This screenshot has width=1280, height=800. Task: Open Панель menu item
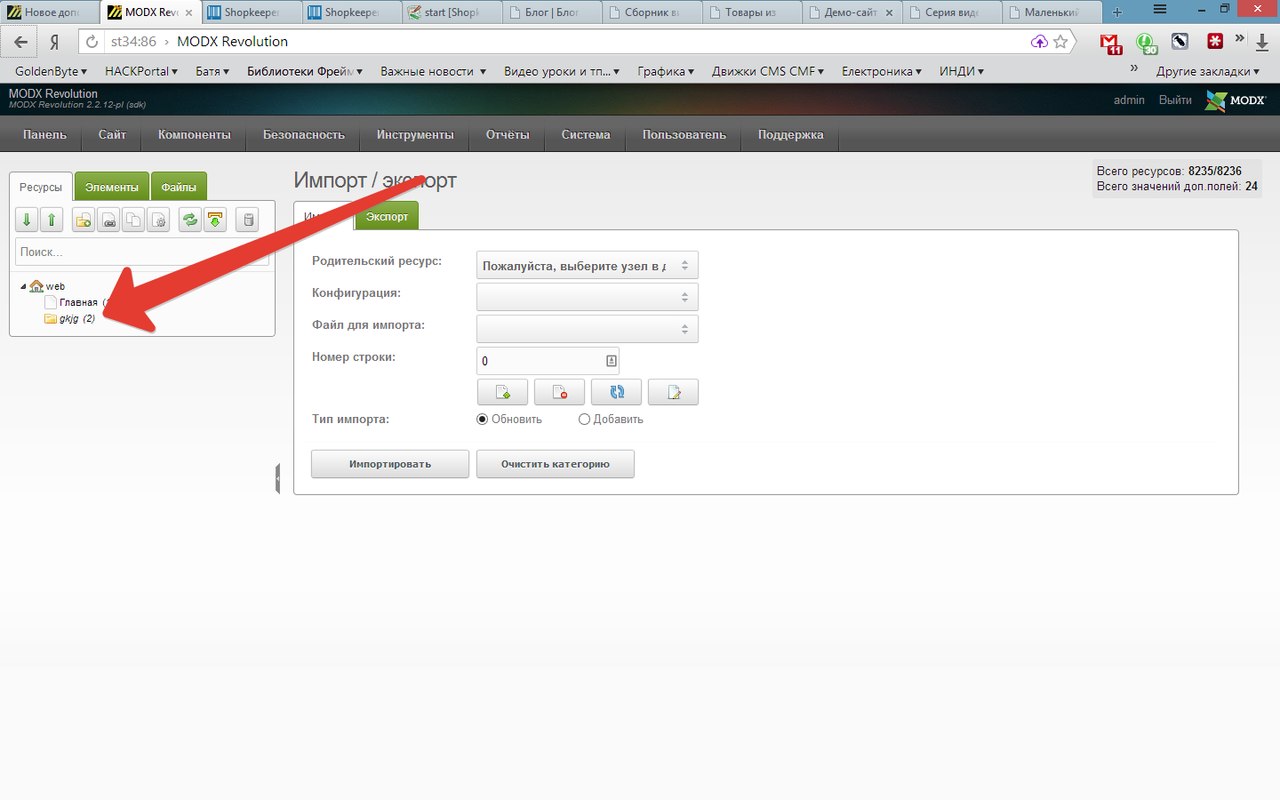[45, 135]
